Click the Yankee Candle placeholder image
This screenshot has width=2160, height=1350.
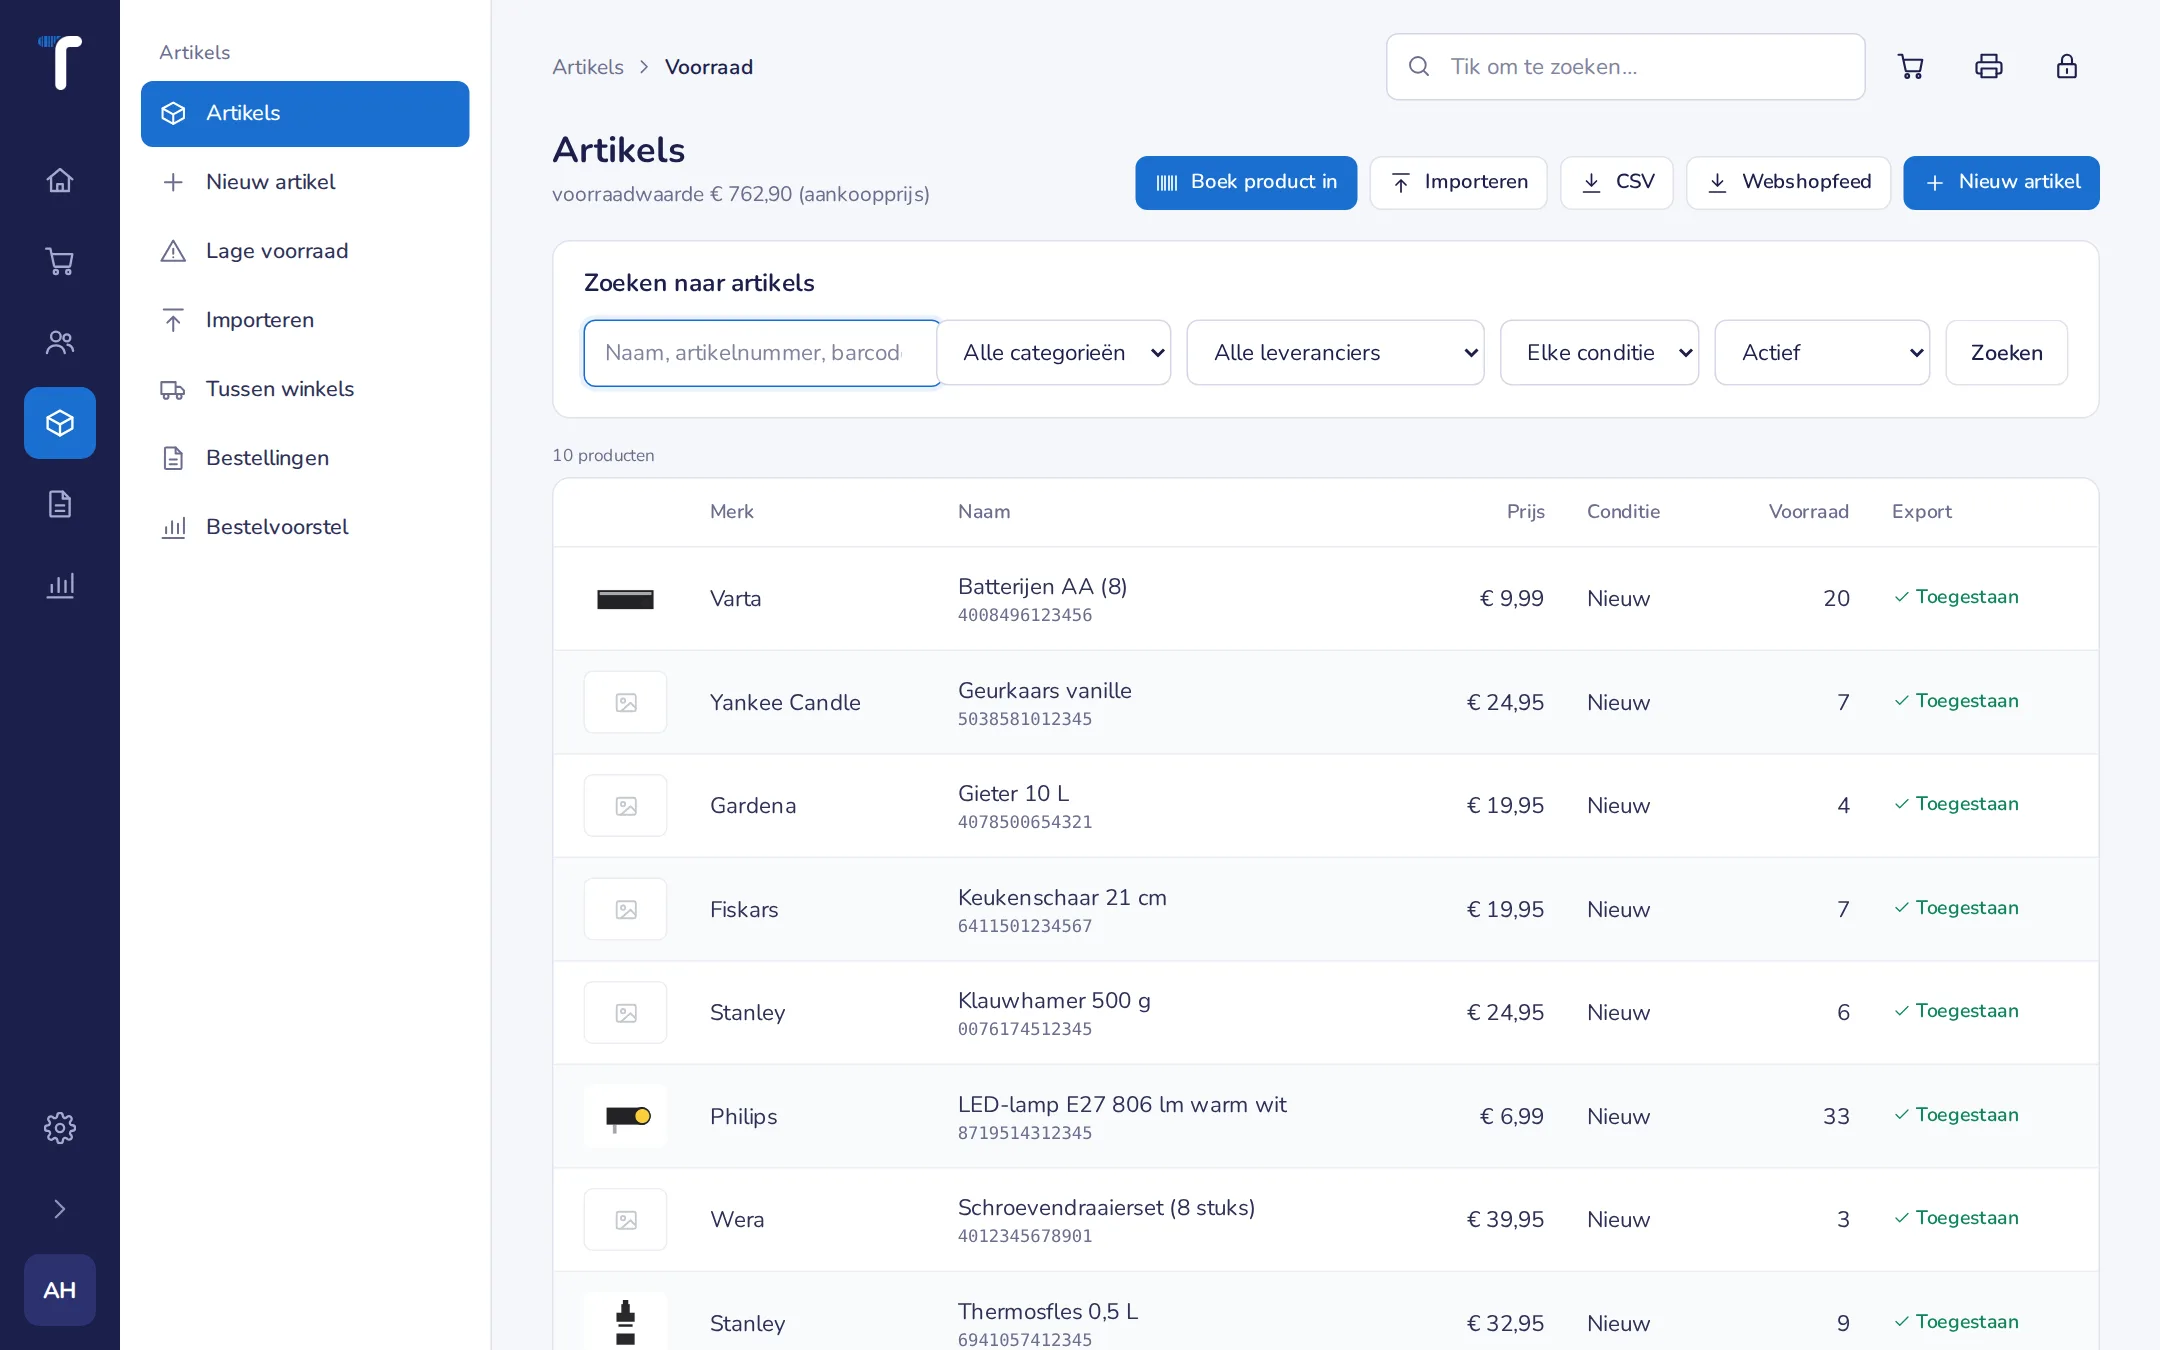(625, 702)
